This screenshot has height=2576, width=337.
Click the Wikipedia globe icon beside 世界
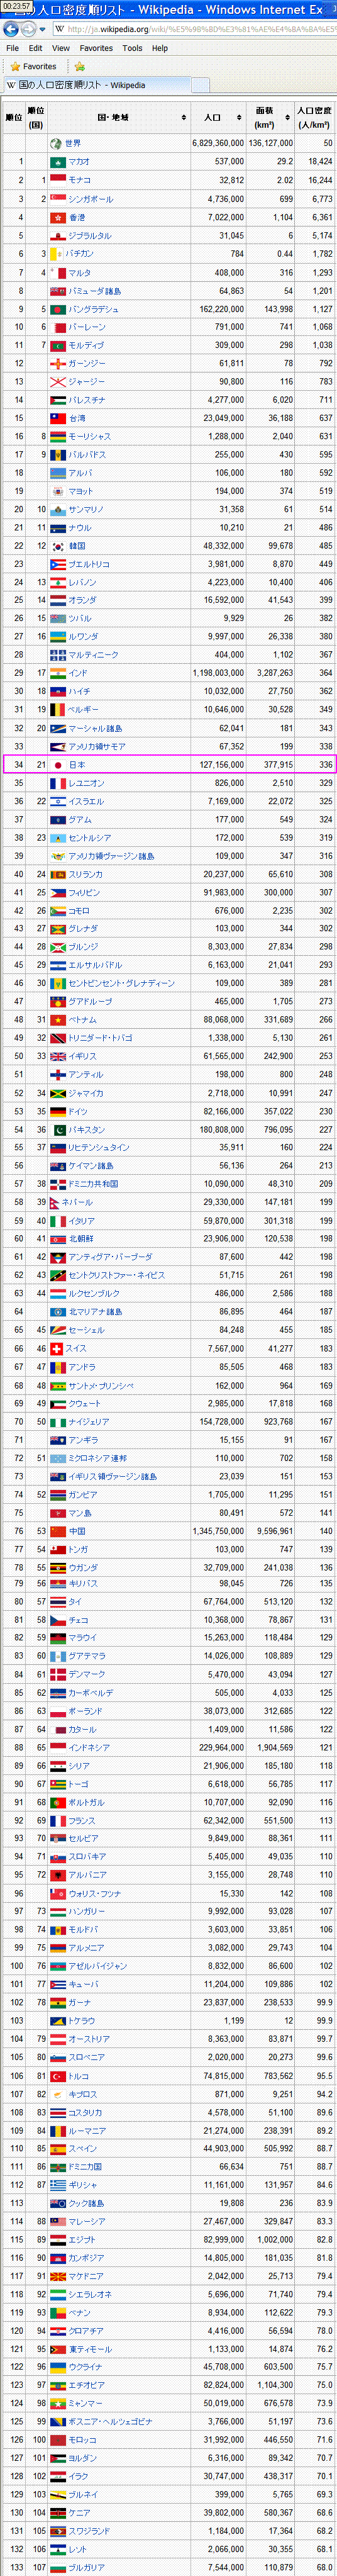point(58,143)
